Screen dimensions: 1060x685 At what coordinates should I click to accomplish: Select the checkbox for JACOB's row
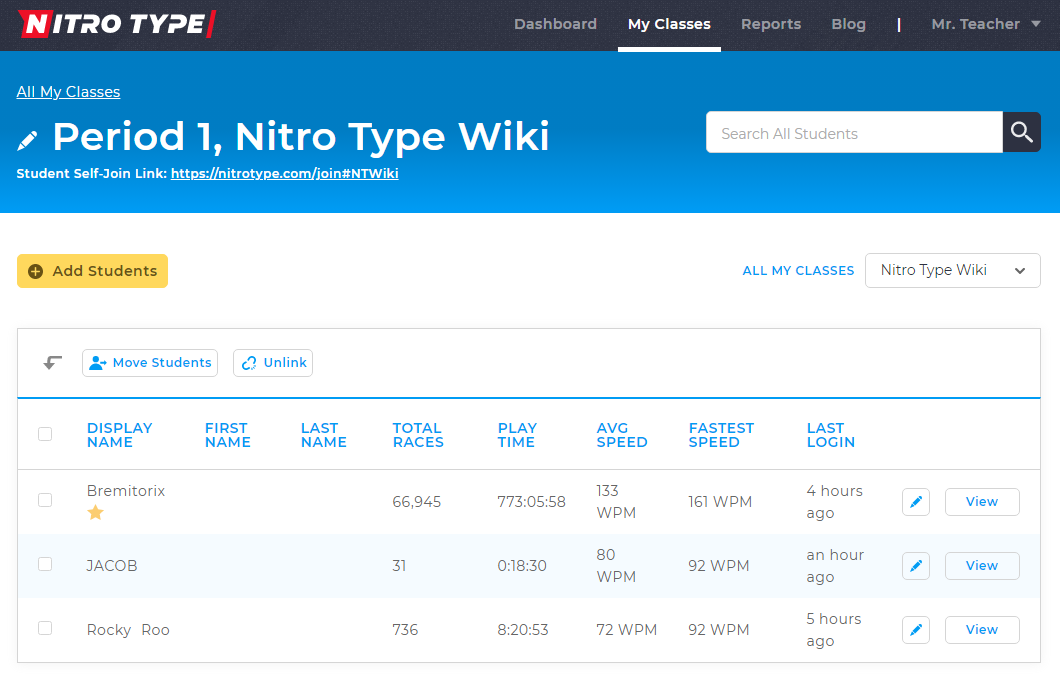45,564
